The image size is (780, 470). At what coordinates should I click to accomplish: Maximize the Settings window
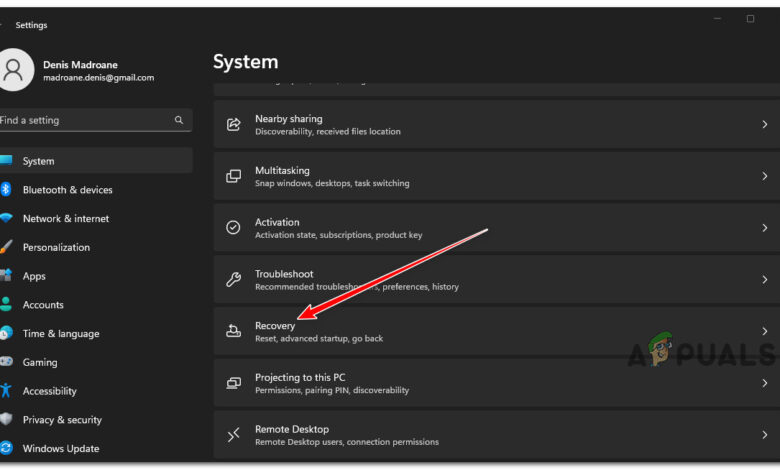point(750,19)
